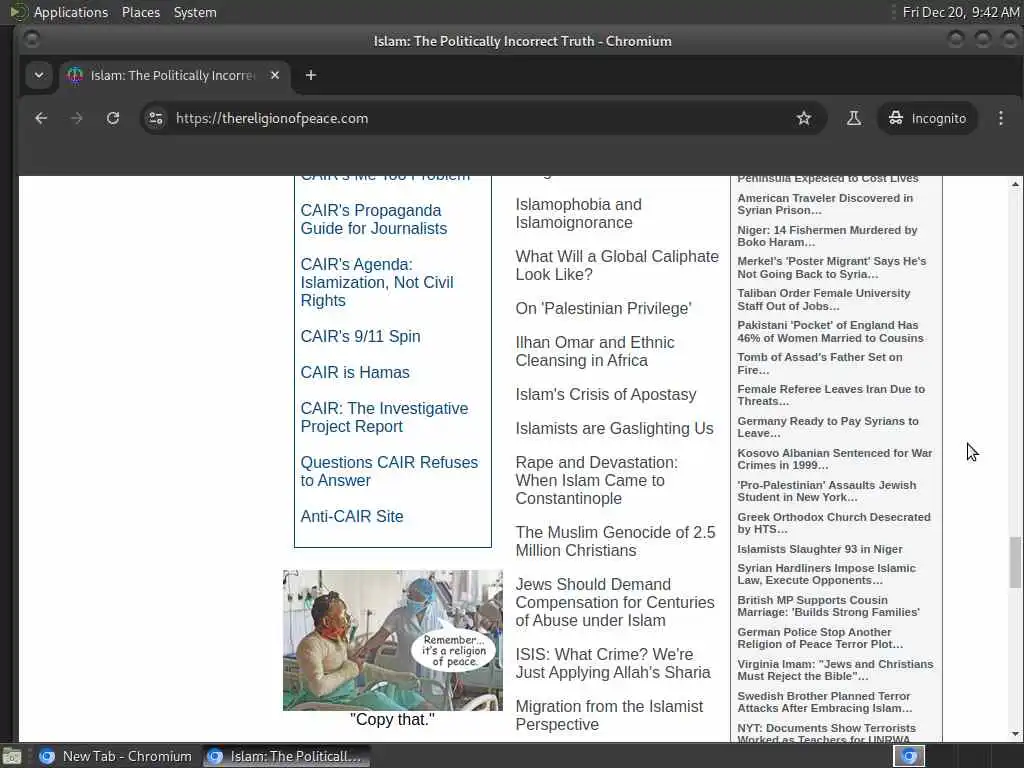1024x768 pixels.
Task: Open Islam's Crisis of Apostasy article
Action: point(606,394)
